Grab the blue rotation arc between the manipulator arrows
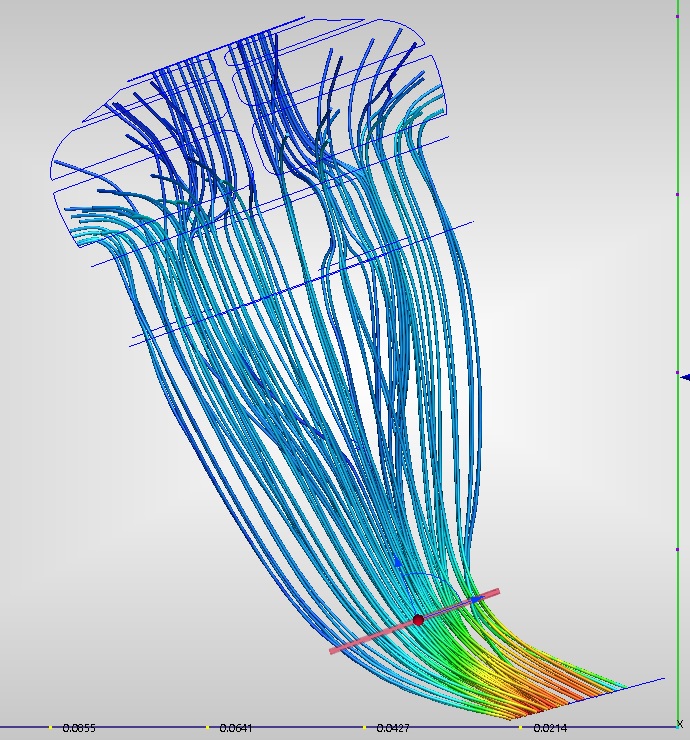The image size is (690, 740). tap(432, 576)
